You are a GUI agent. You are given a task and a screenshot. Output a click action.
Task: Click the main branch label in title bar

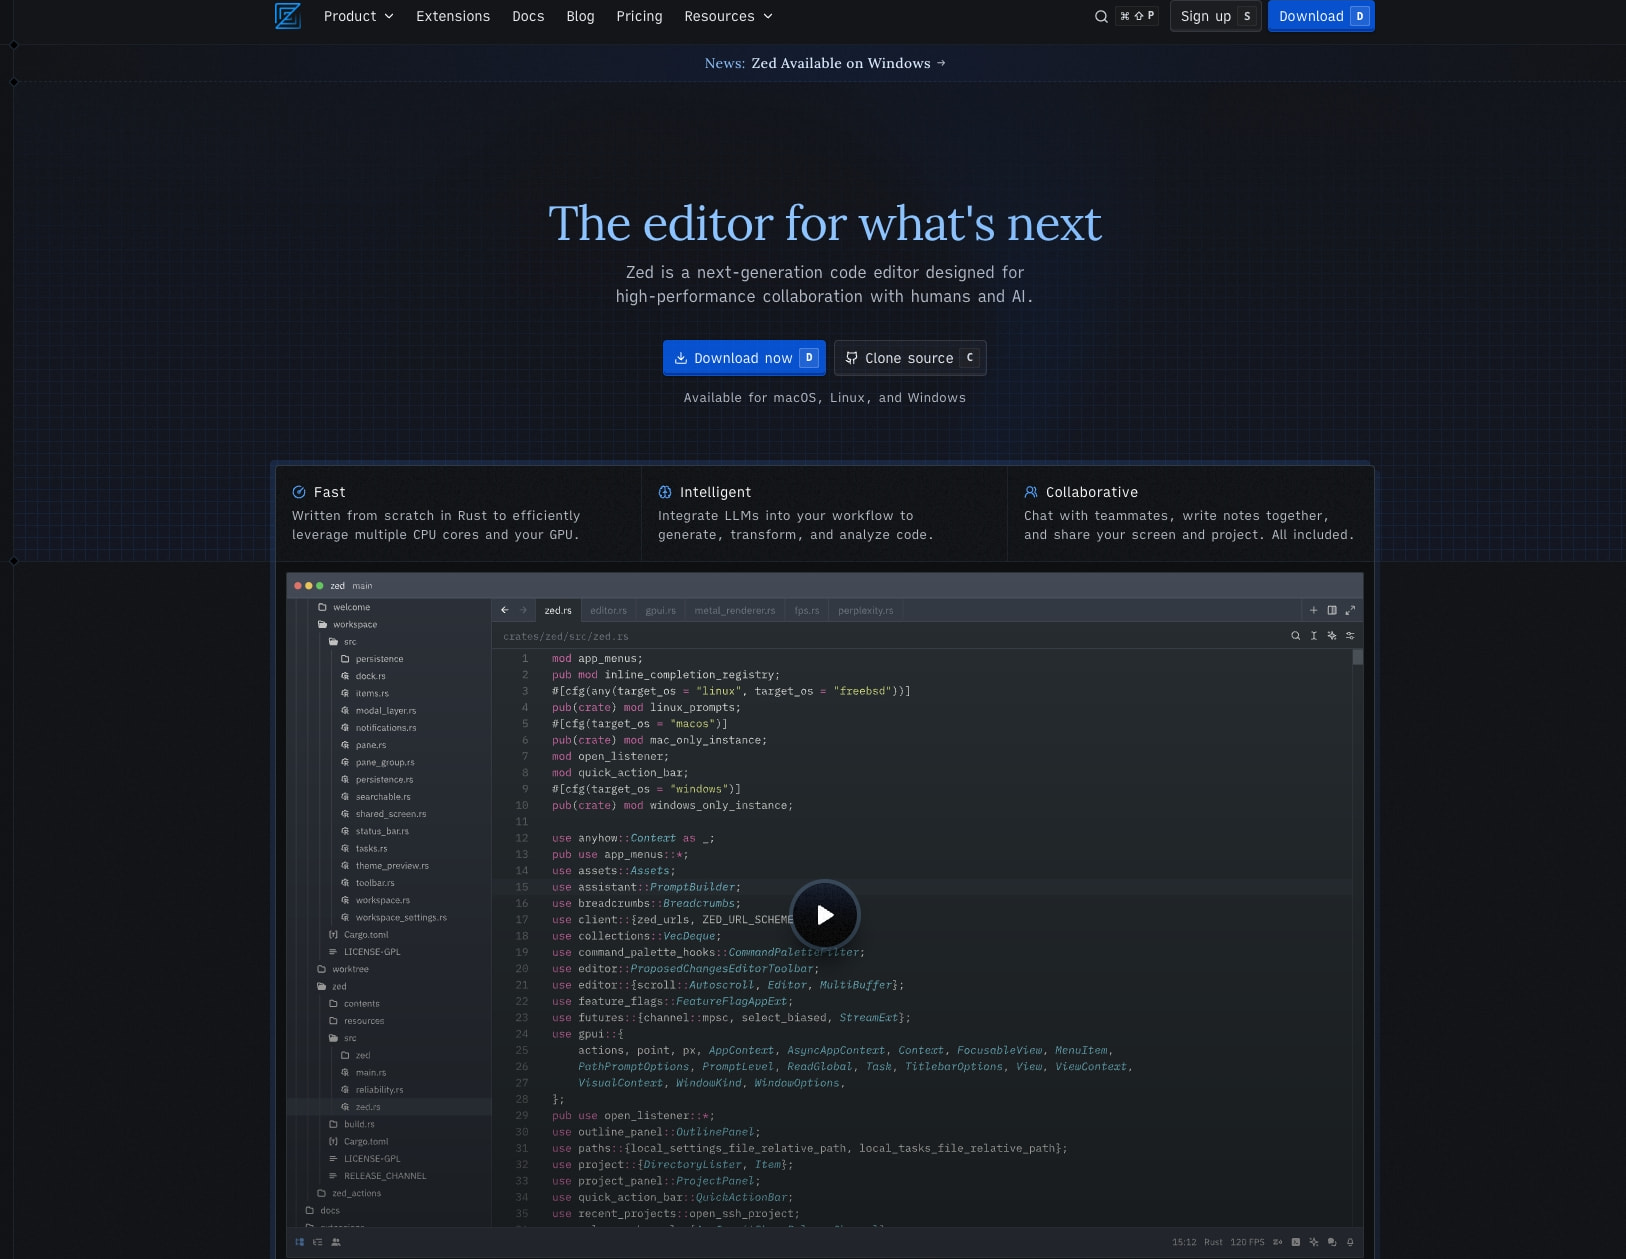pyautogui.click(x=362, y=586)
